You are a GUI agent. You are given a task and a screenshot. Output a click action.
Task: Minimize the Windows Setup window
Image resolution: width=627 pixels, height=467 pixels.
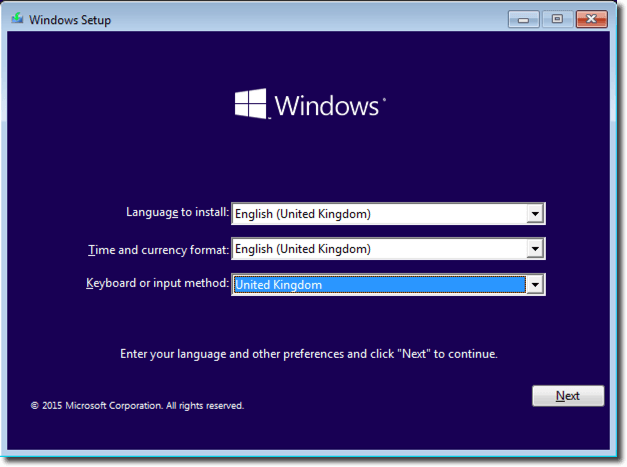pos(523,20)
